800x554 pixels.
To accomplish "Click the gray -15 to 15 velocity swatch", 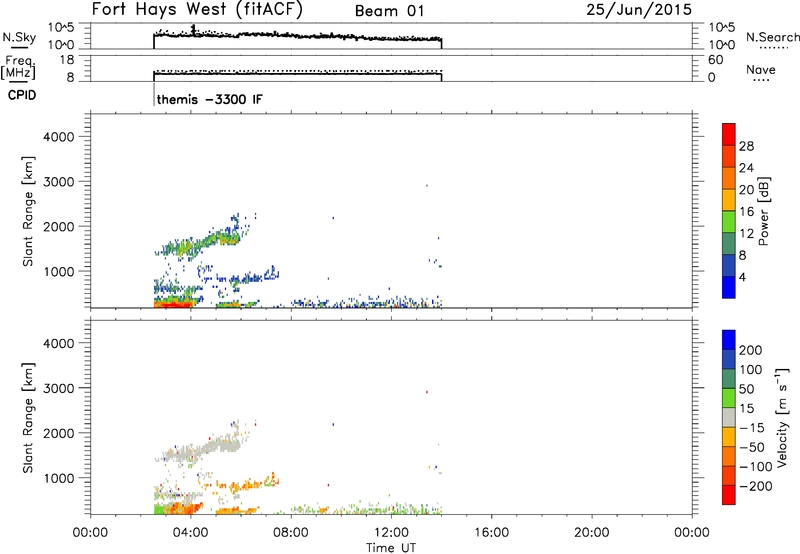I will pyautogui.click(x=729, y=417).
